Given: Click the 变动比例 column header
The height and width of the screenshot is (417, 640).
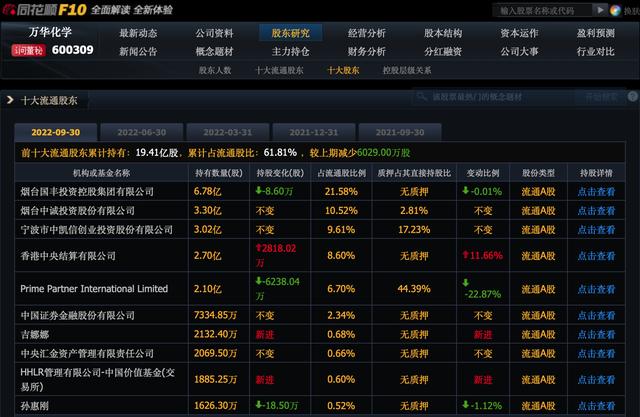Looking at the screenshot, I should coord(483,173).
